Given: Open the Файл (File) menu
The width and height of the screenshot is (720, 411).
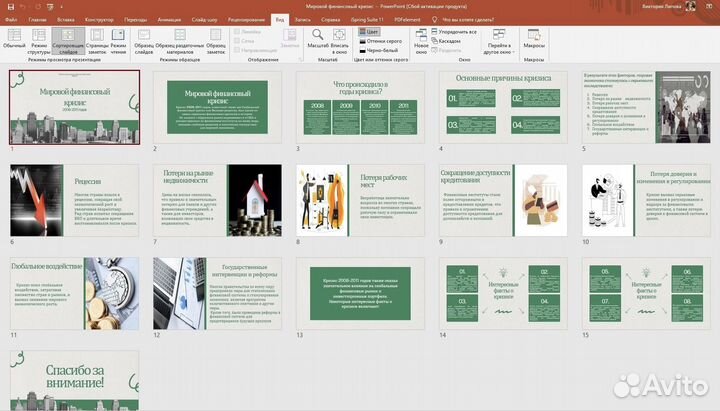Looking at the screenshot, I should click(11, 19).
